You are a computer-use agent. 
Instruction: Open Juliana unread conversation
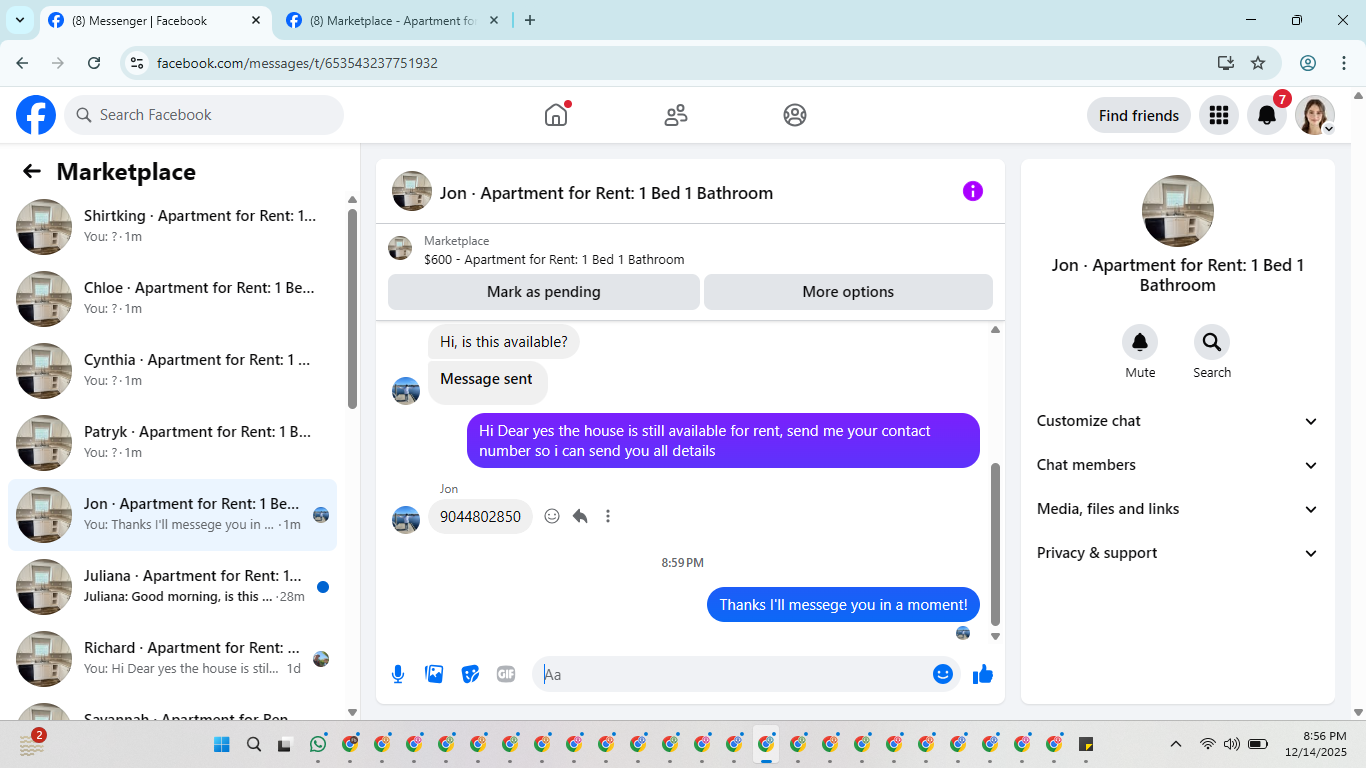pyautogui.click(x=172, y=586)
